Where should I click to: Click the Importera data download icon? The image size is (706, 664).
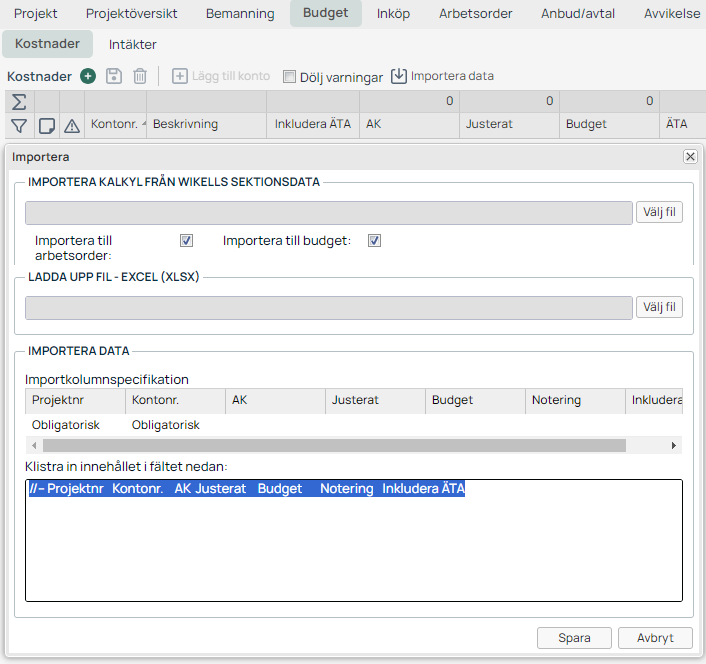(x=398, y=76)
